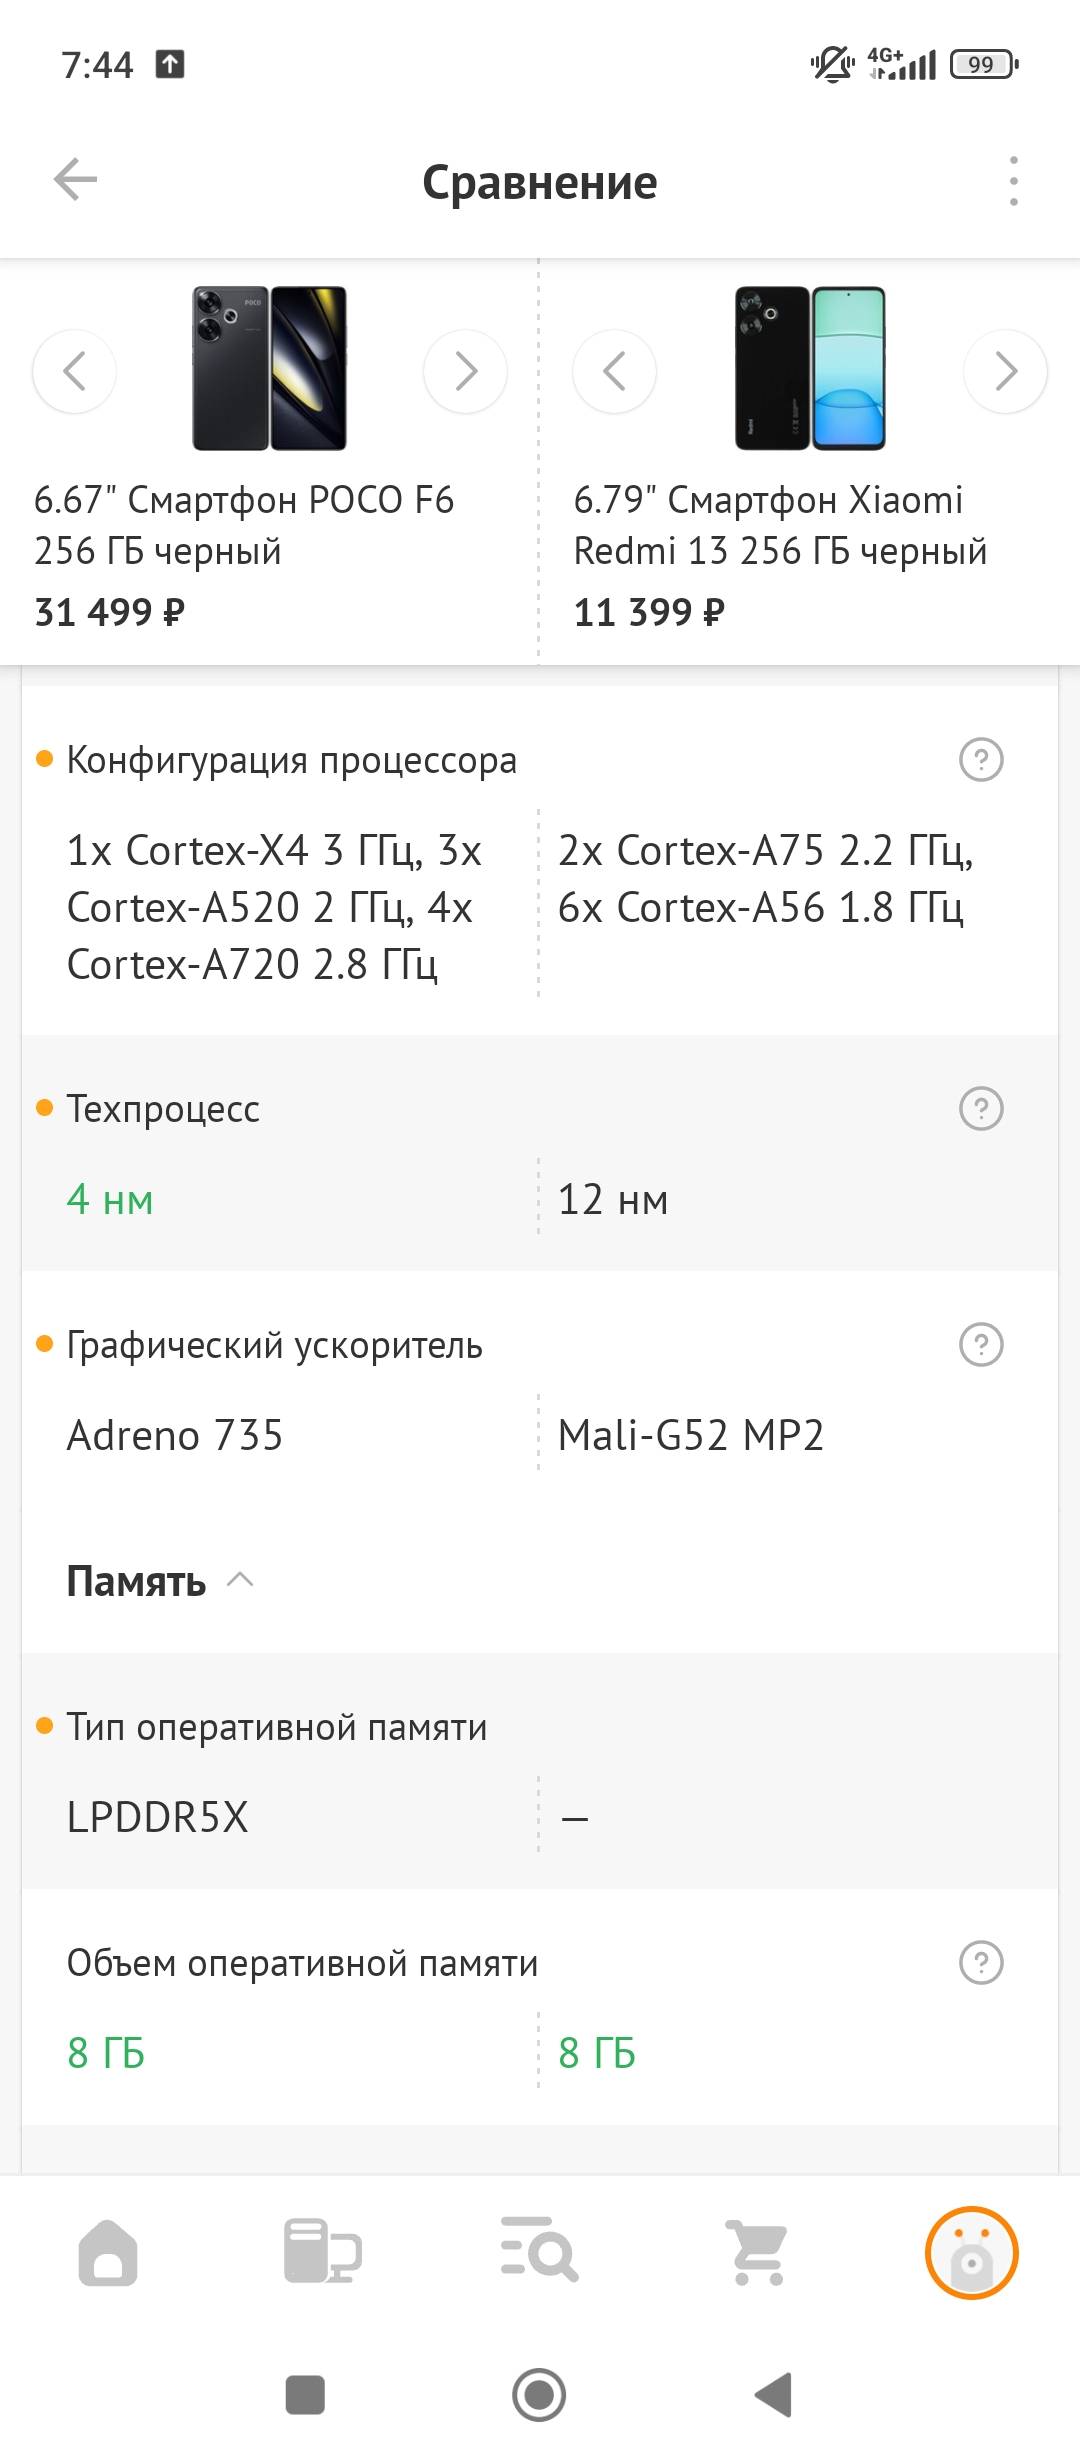This screenshot has height=2460, width=1080.
Task: Show next product in right column
Action: click(1005, 371)
